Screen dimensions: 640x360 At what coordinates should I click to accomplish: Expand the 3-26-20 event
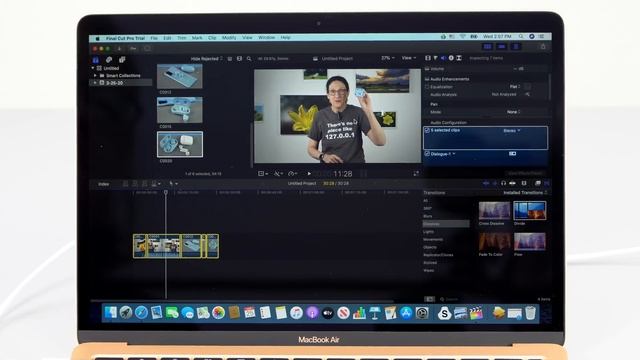(95, 83)
